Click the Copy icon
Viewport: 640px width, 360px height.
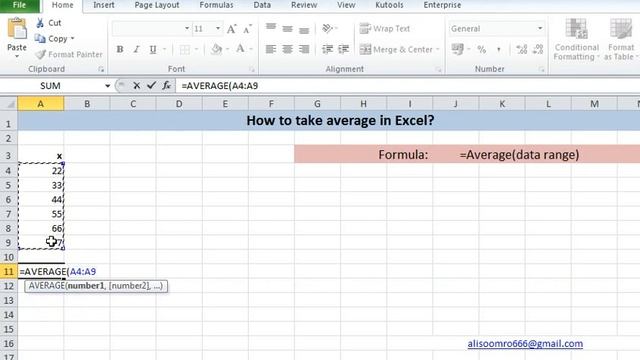click(40, 38)
